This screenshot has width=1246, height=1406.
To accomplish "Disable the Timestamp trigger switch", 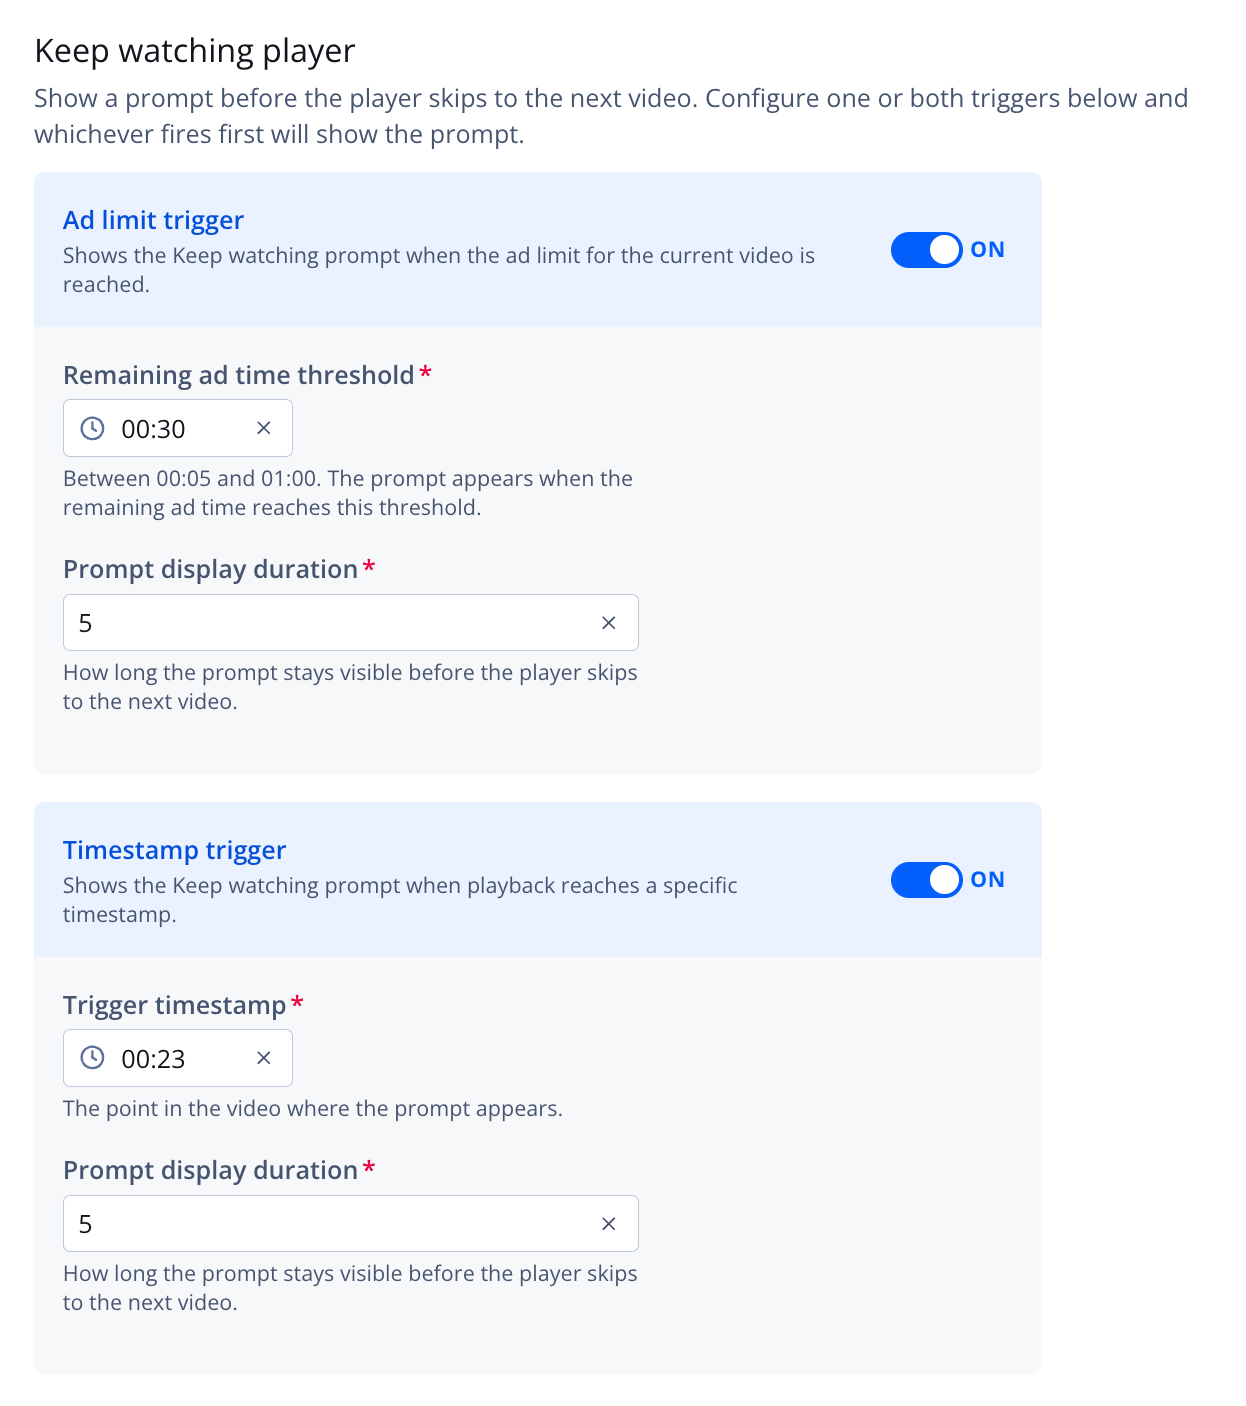I will (927, 880).
